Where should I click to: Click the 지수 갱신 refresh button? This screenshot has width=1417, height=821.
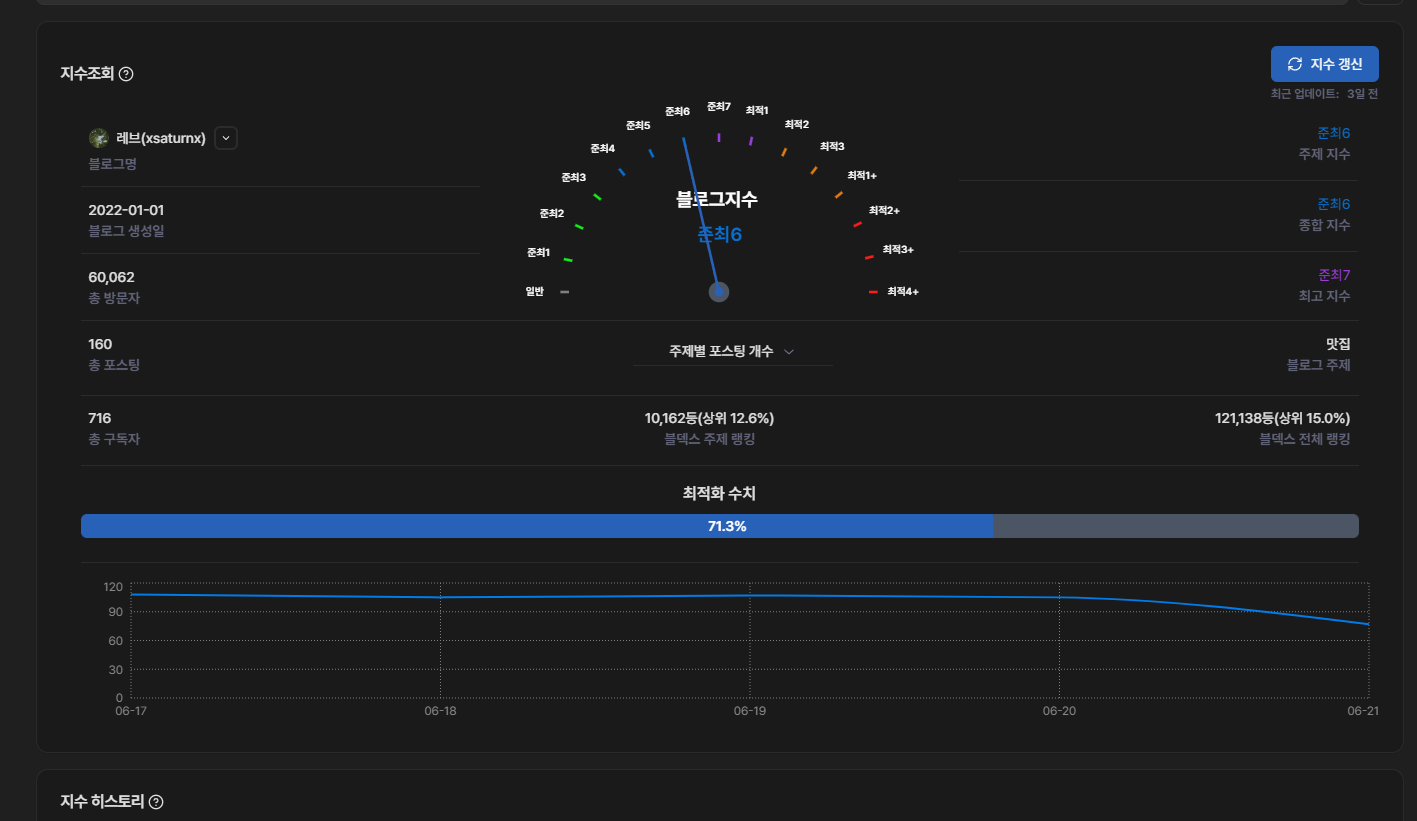point(1324,64)
